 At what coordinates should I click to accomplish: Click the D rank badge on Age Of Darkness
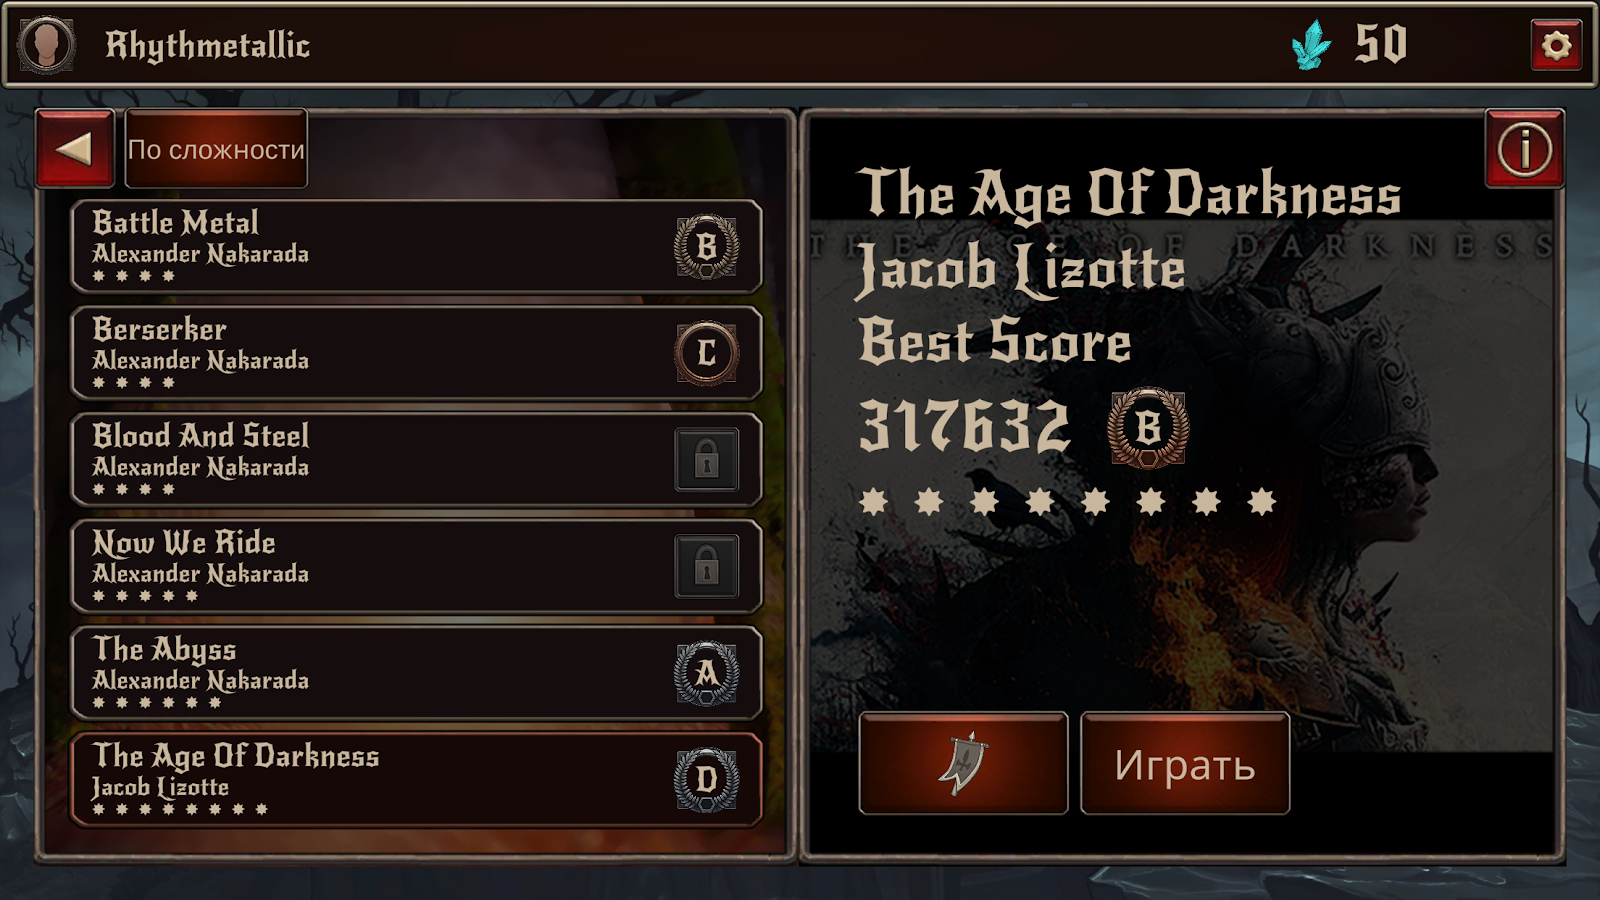pyautogui.click(x=707, y=780)
